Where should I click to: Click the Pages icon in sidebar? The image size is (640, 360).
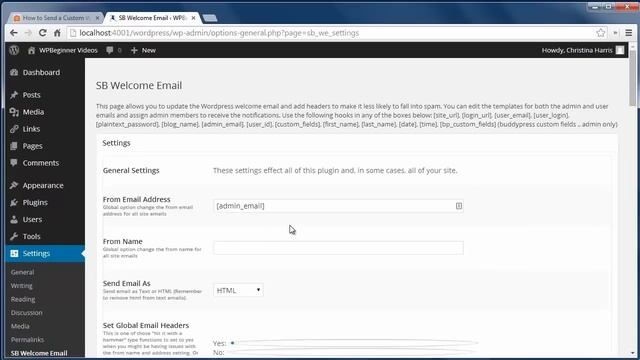tap(14, 146)
